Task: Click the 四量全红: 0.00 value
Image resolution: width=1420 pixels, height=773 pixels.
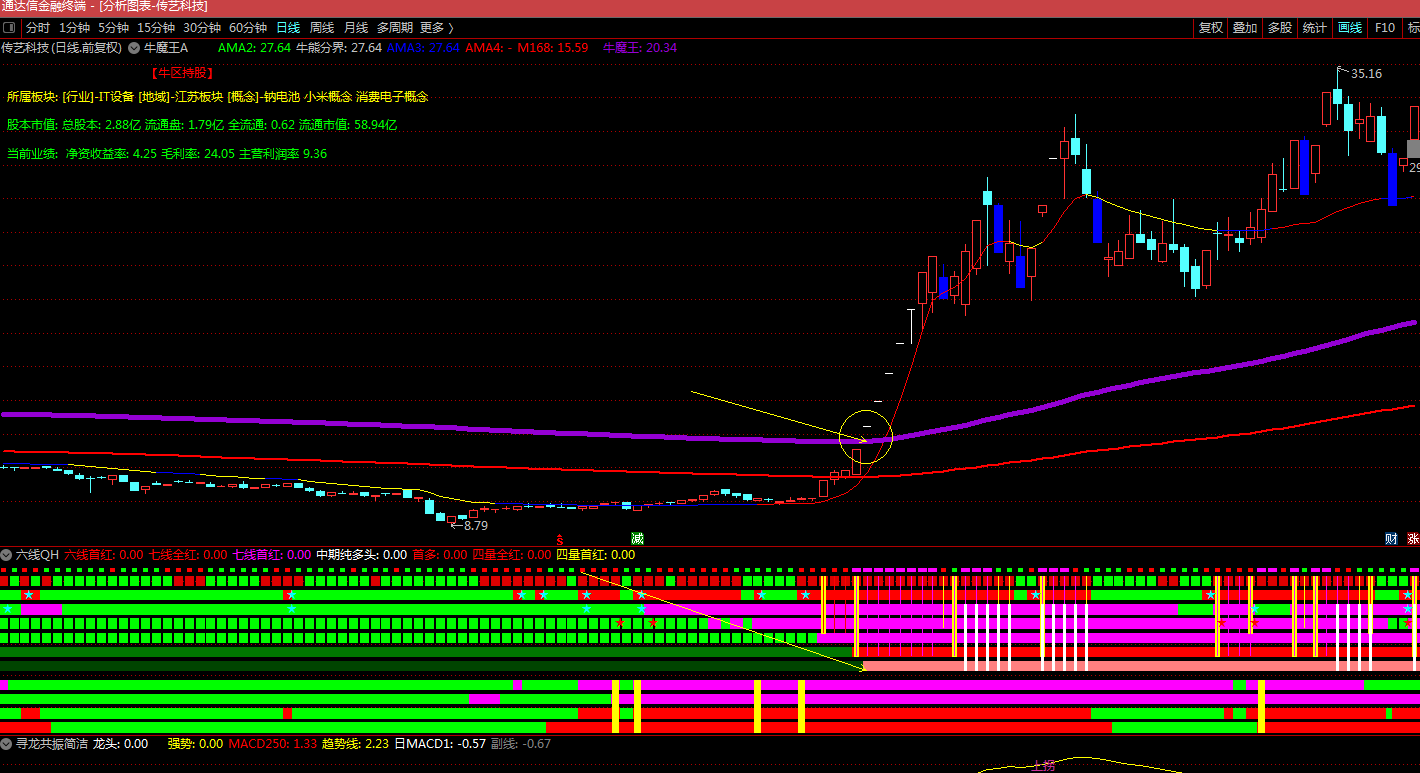Action: coord(512,554)
